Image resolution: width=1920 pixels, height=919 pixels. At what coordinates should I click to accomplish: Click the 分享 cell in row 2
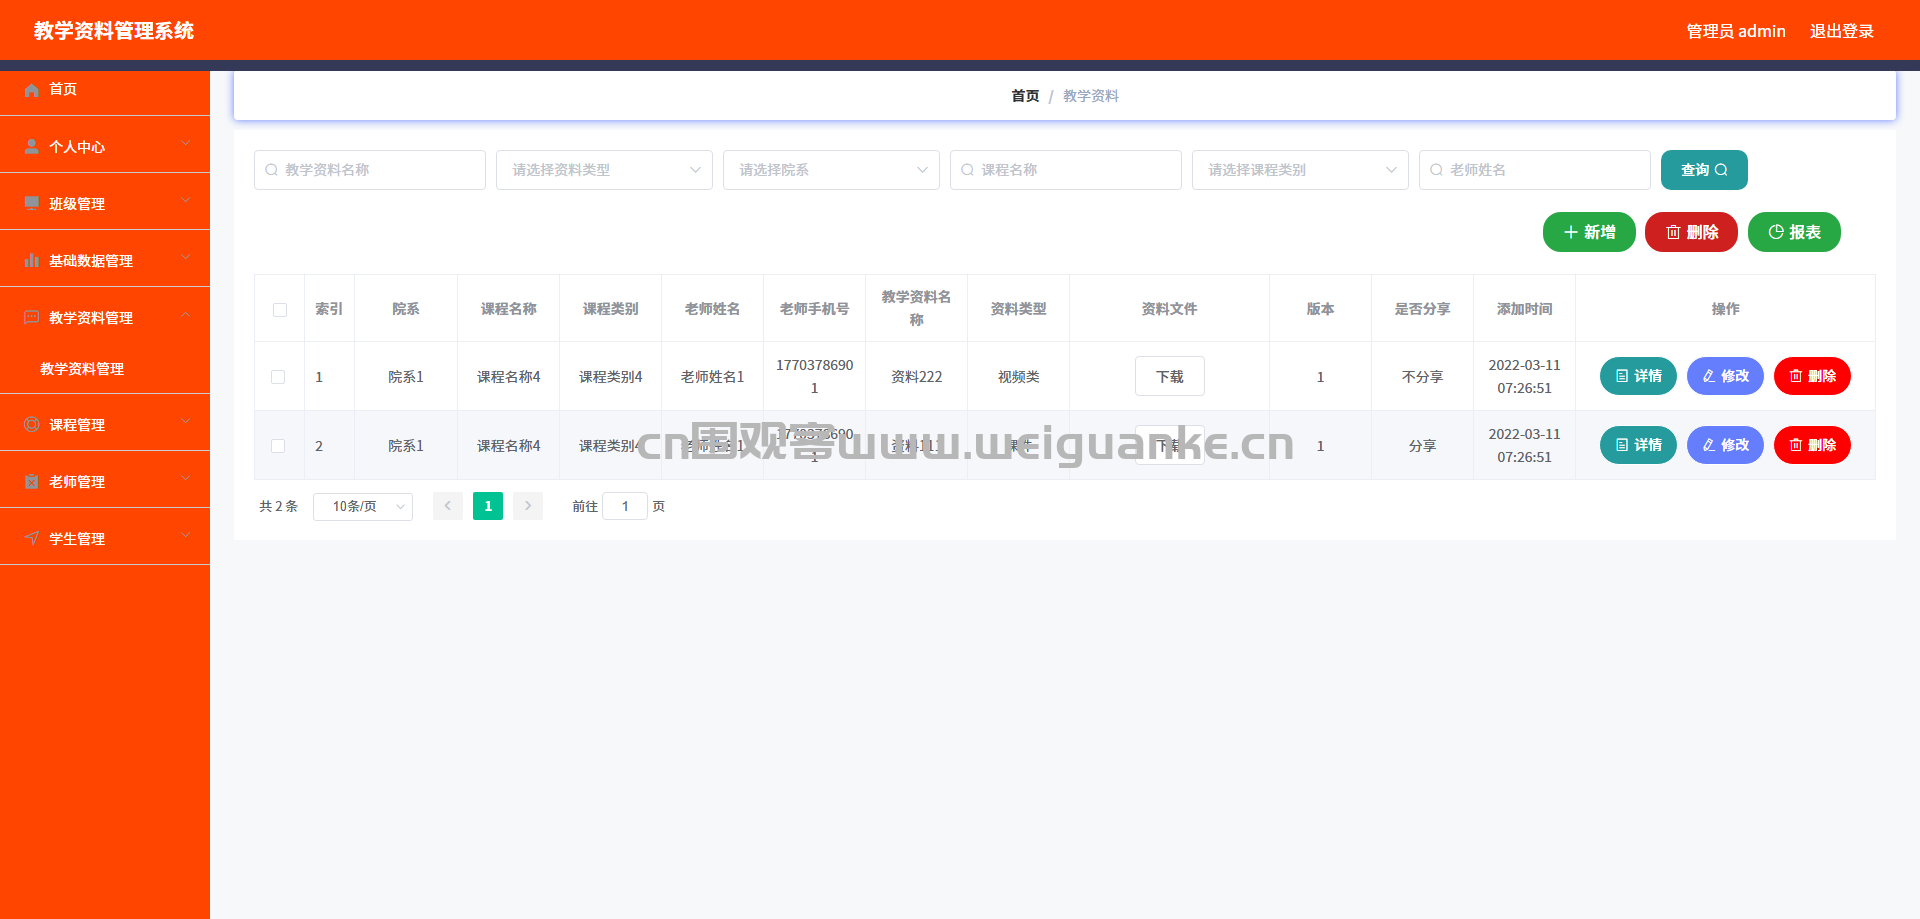pyautogui.click(x=1423, y=446)
